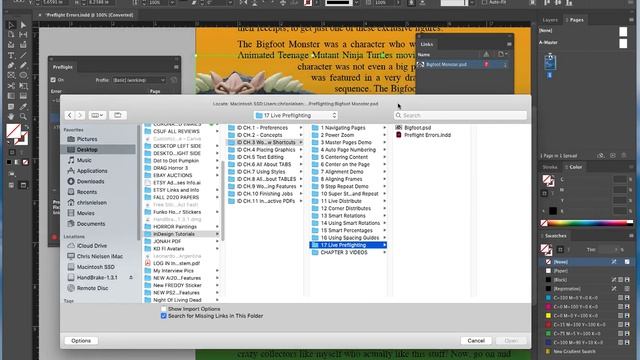The image size is (640, 360).
Task: Expand 1 Navigating Pages folder arrow
Action: coord(384,128)
